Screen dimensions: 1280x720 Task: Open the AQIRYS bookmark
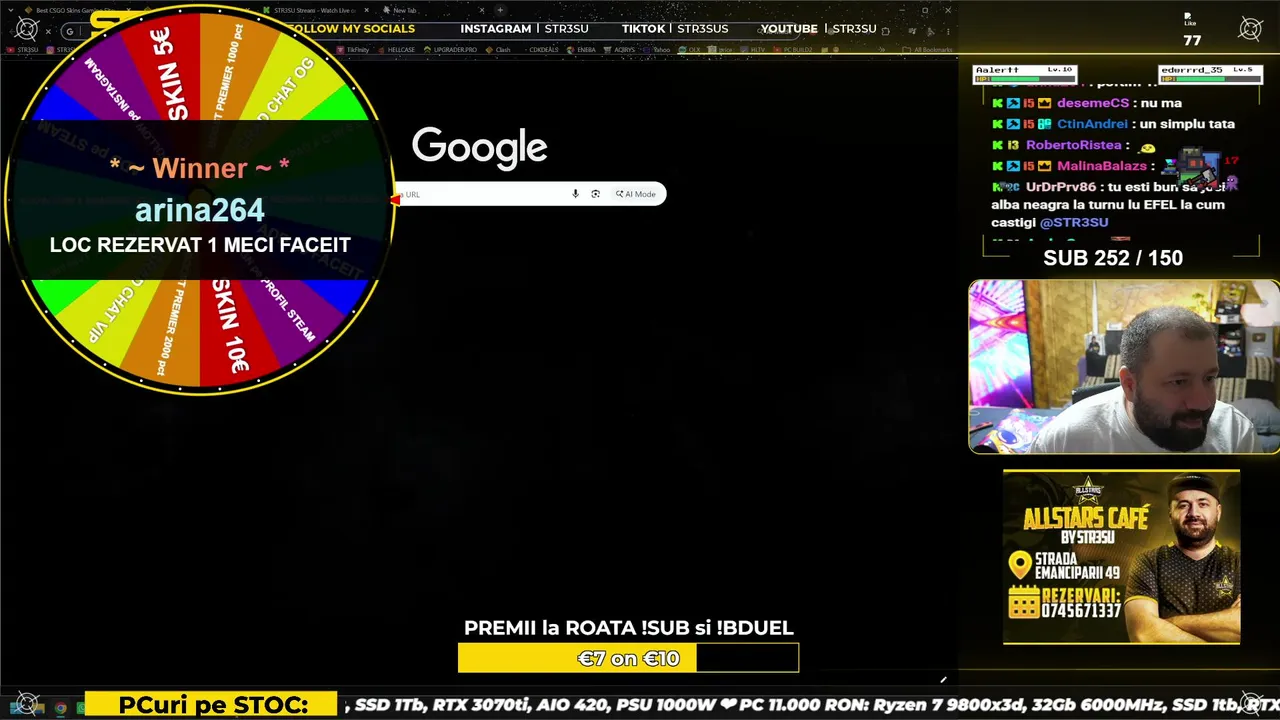point(620,49)
